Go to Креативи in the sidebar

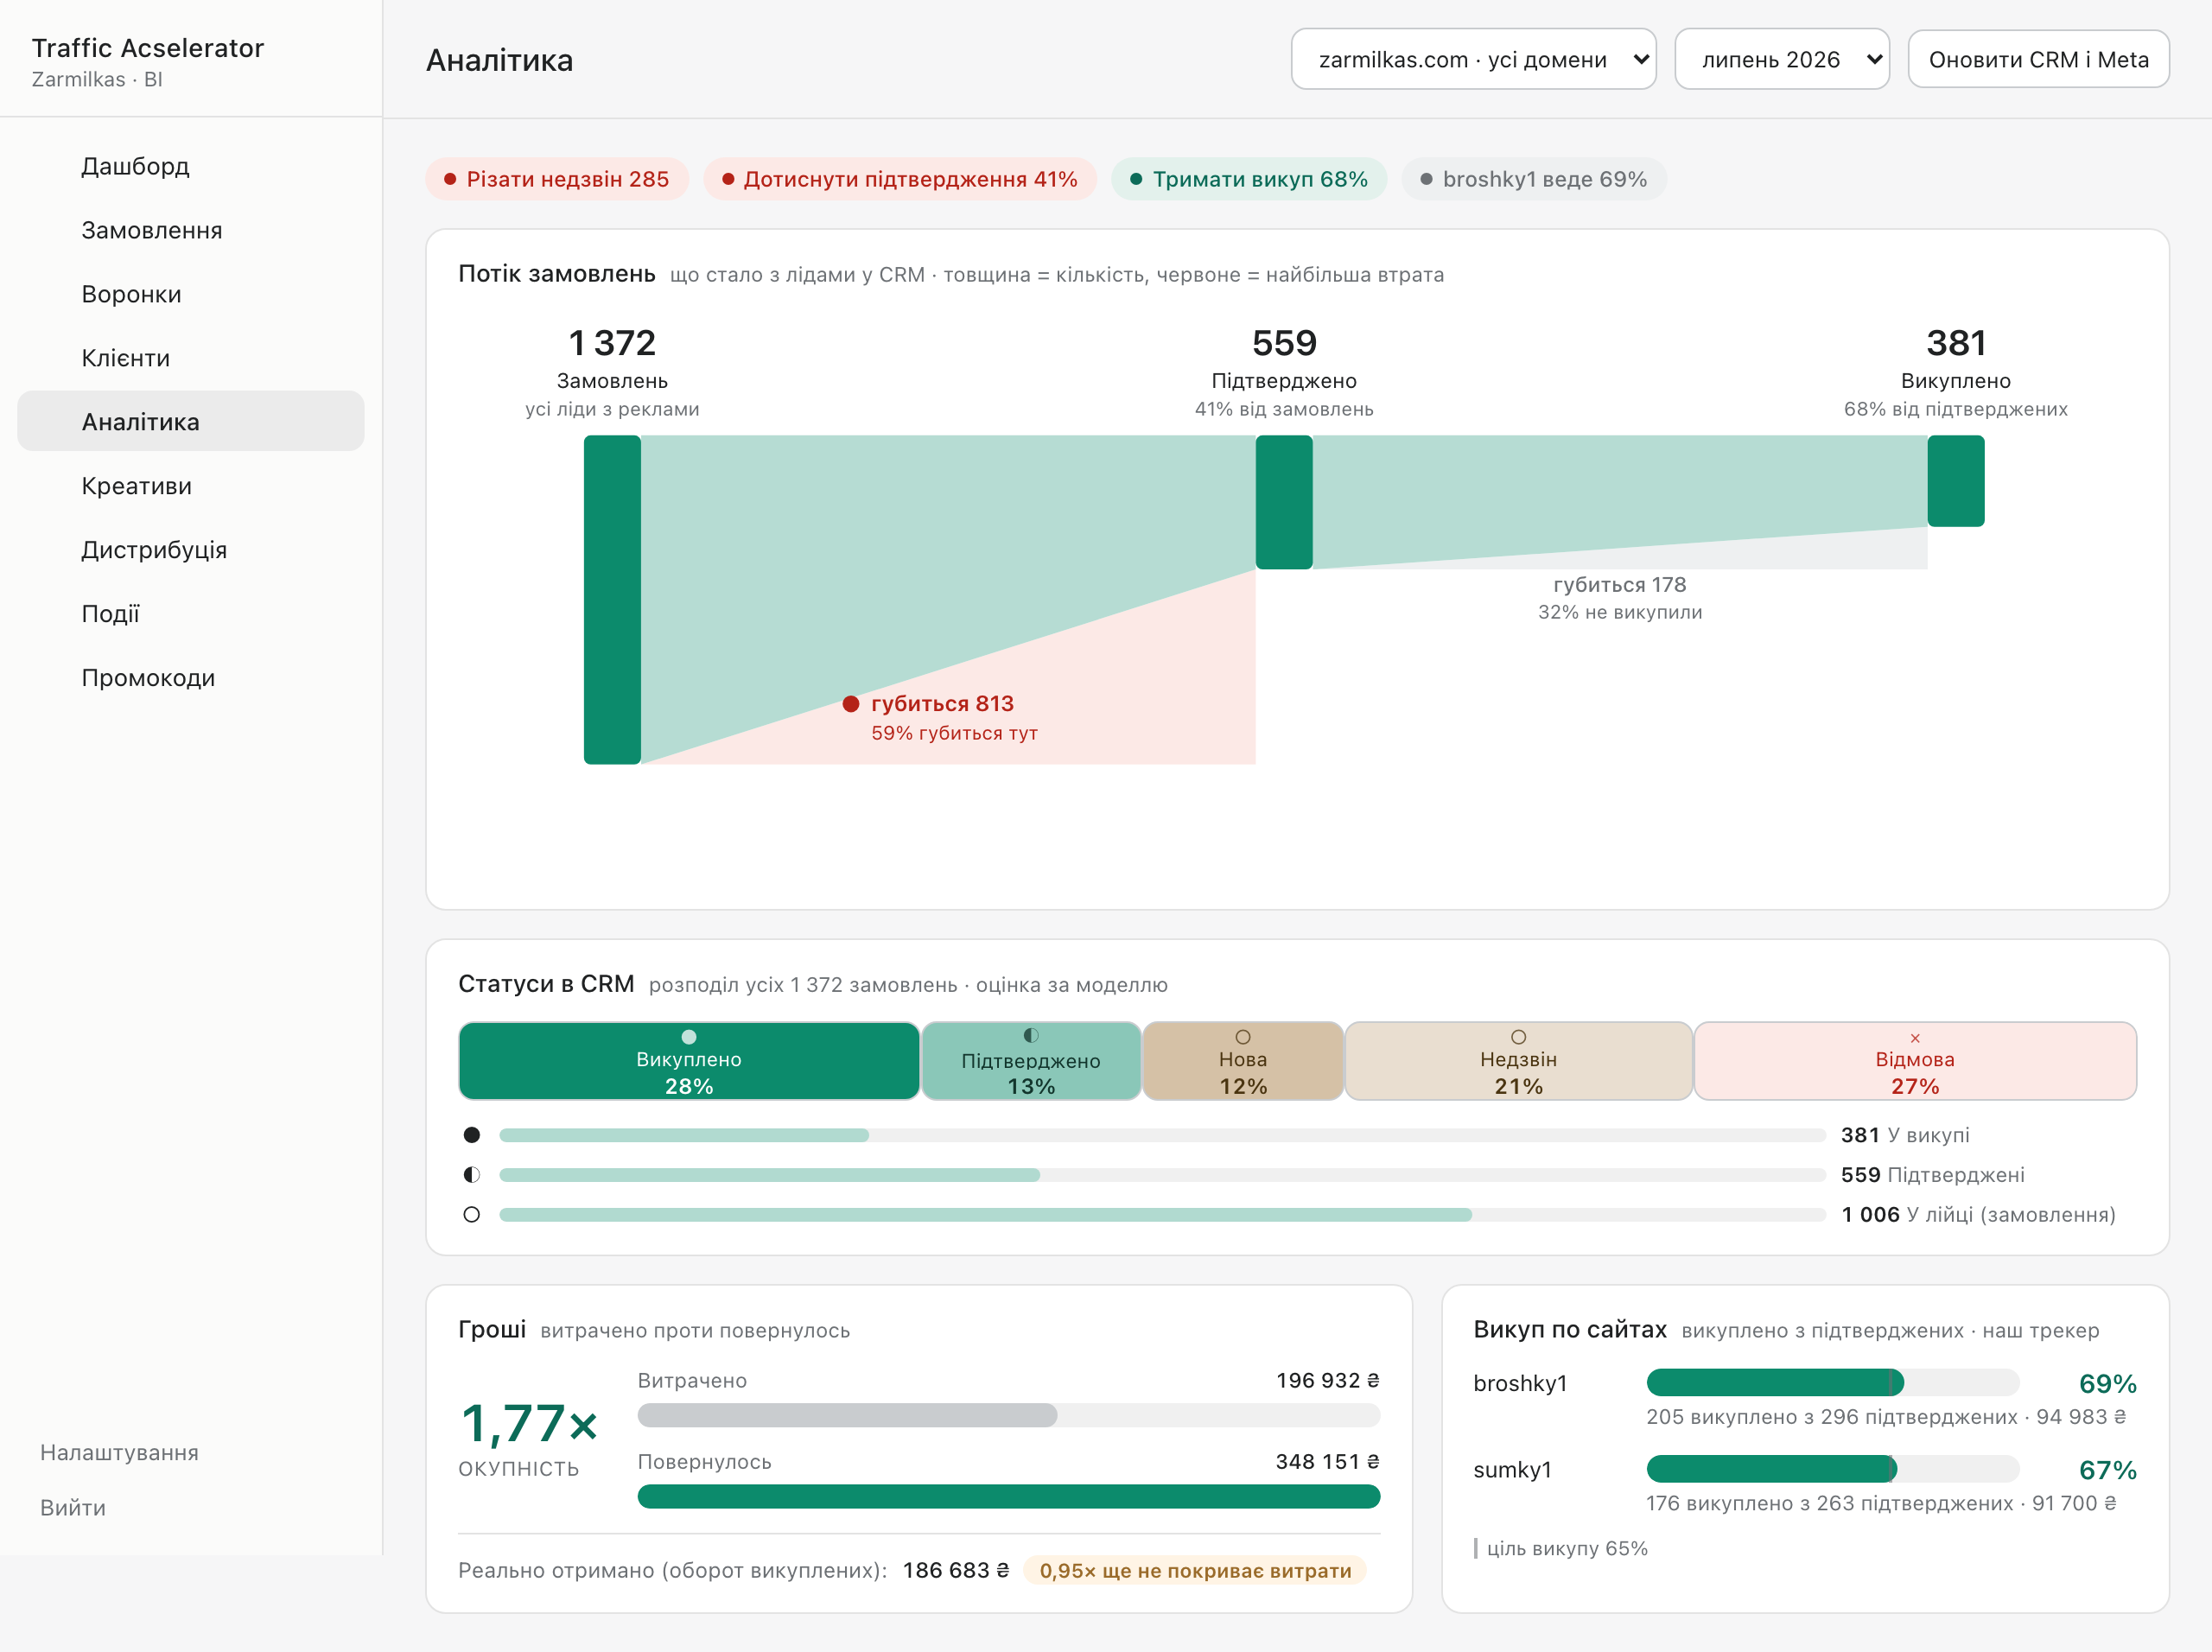(136, 486)
